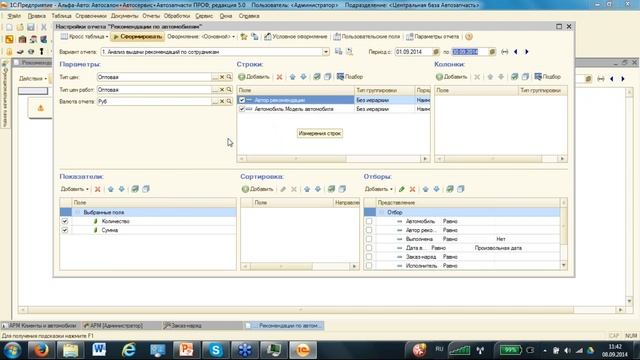
Task: Move Показатели field up
Action: [x=111, y=189]
